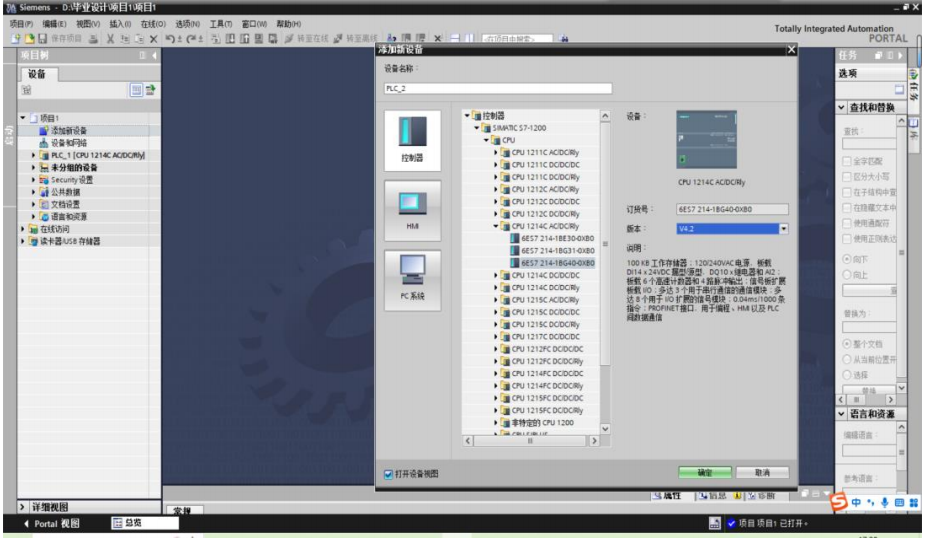Image resolution: width=925 pixels, height=538 pixels.
Task: Click the Accessible devices toolbar icon
Action: (x=392, y=38)
